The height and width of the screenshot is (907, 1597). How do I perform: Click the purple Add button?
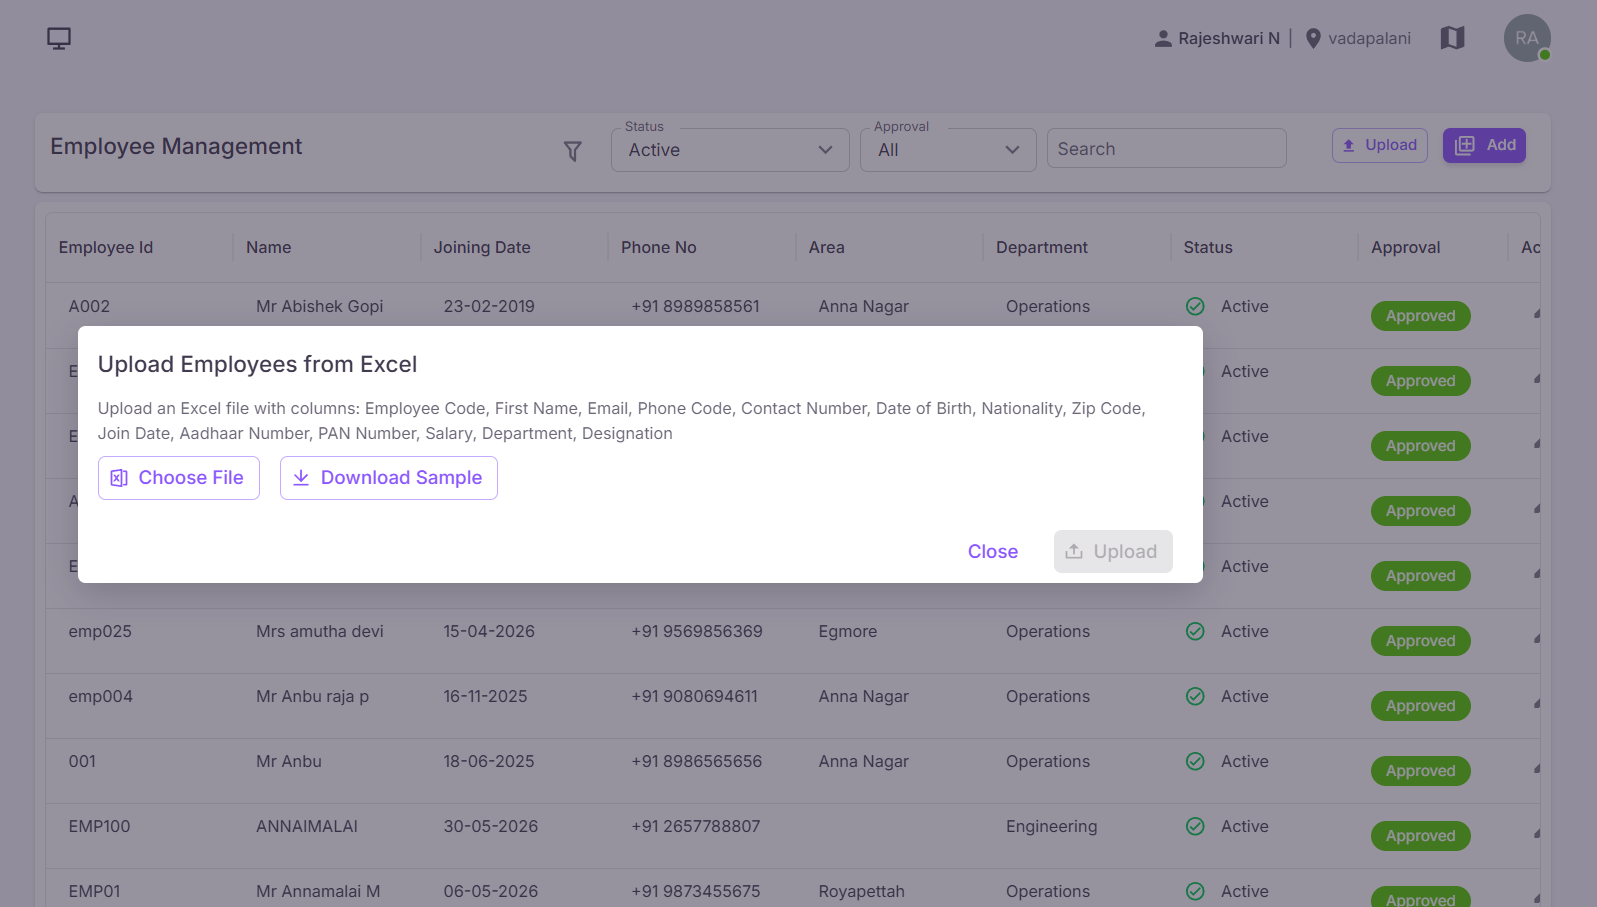(x=1484, y=145)
